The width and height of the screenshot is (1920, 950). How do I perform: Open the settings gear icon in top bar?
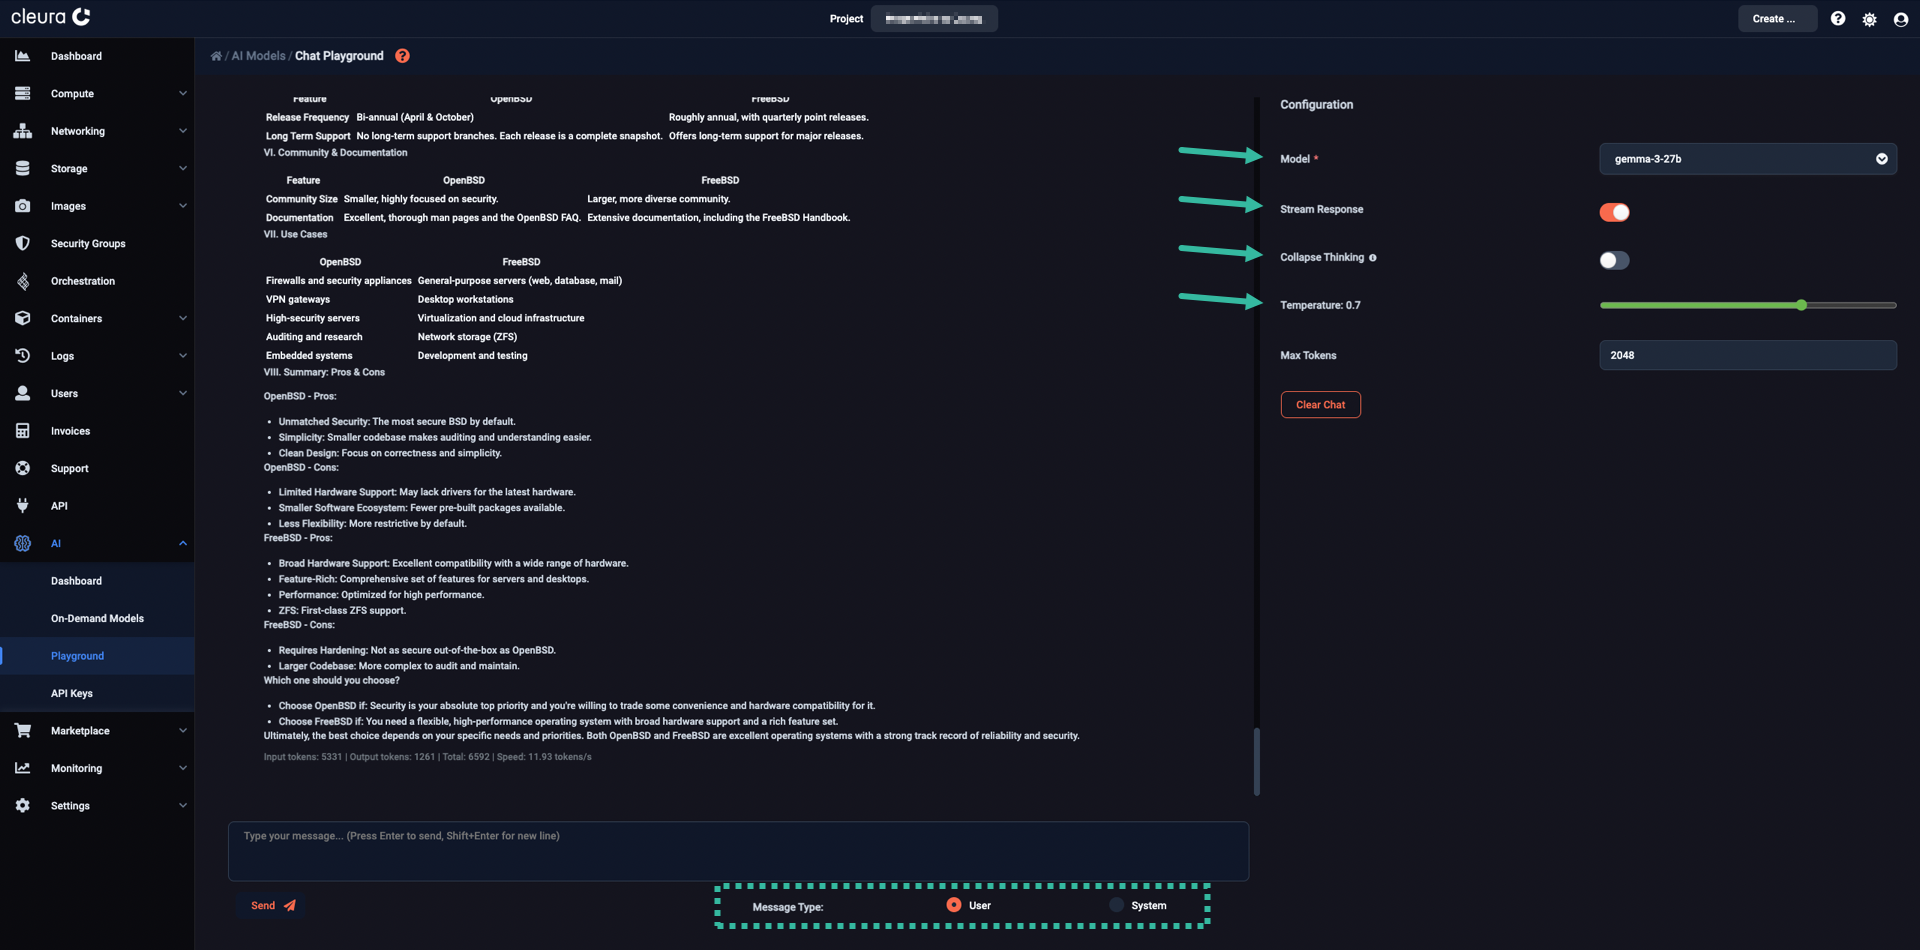point(1869,19)
